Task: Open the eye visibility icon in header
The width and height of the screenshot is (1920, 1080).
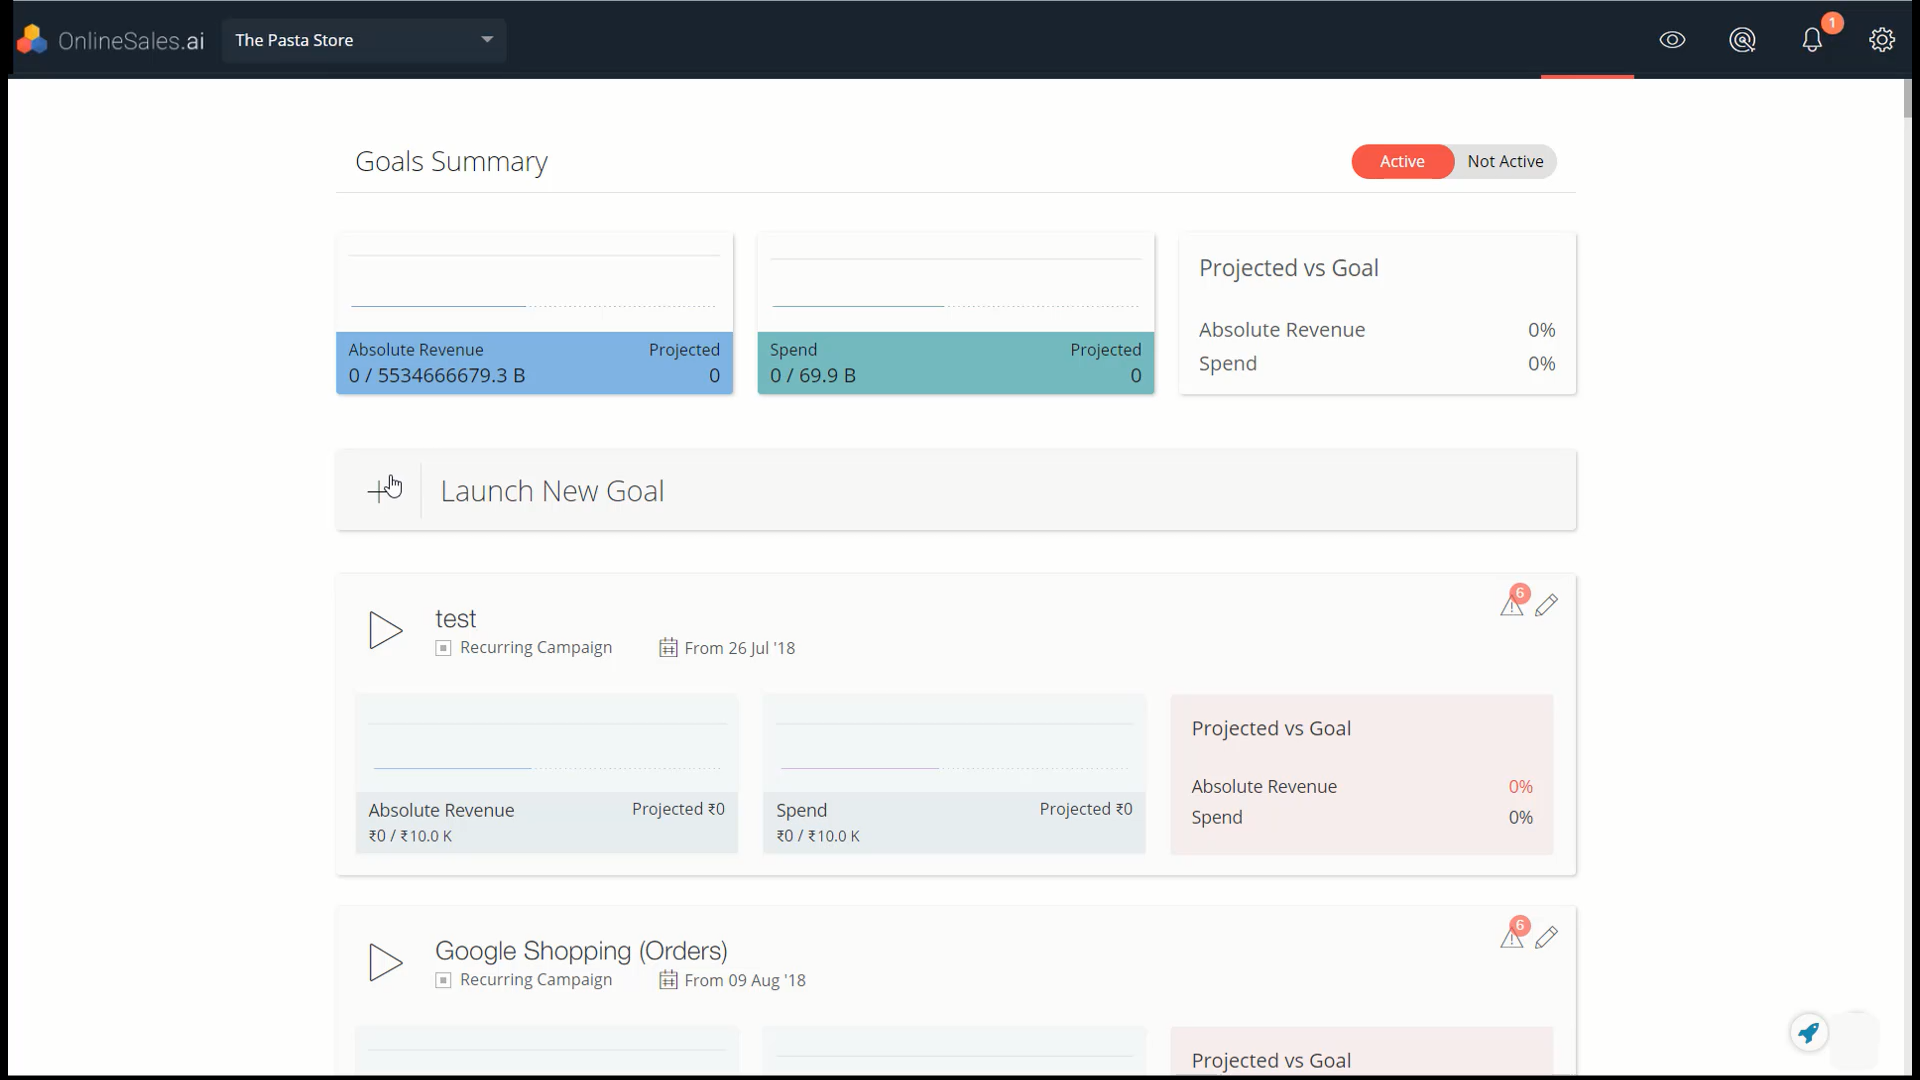Action: pyautogui.click(x=1672, y=40)
